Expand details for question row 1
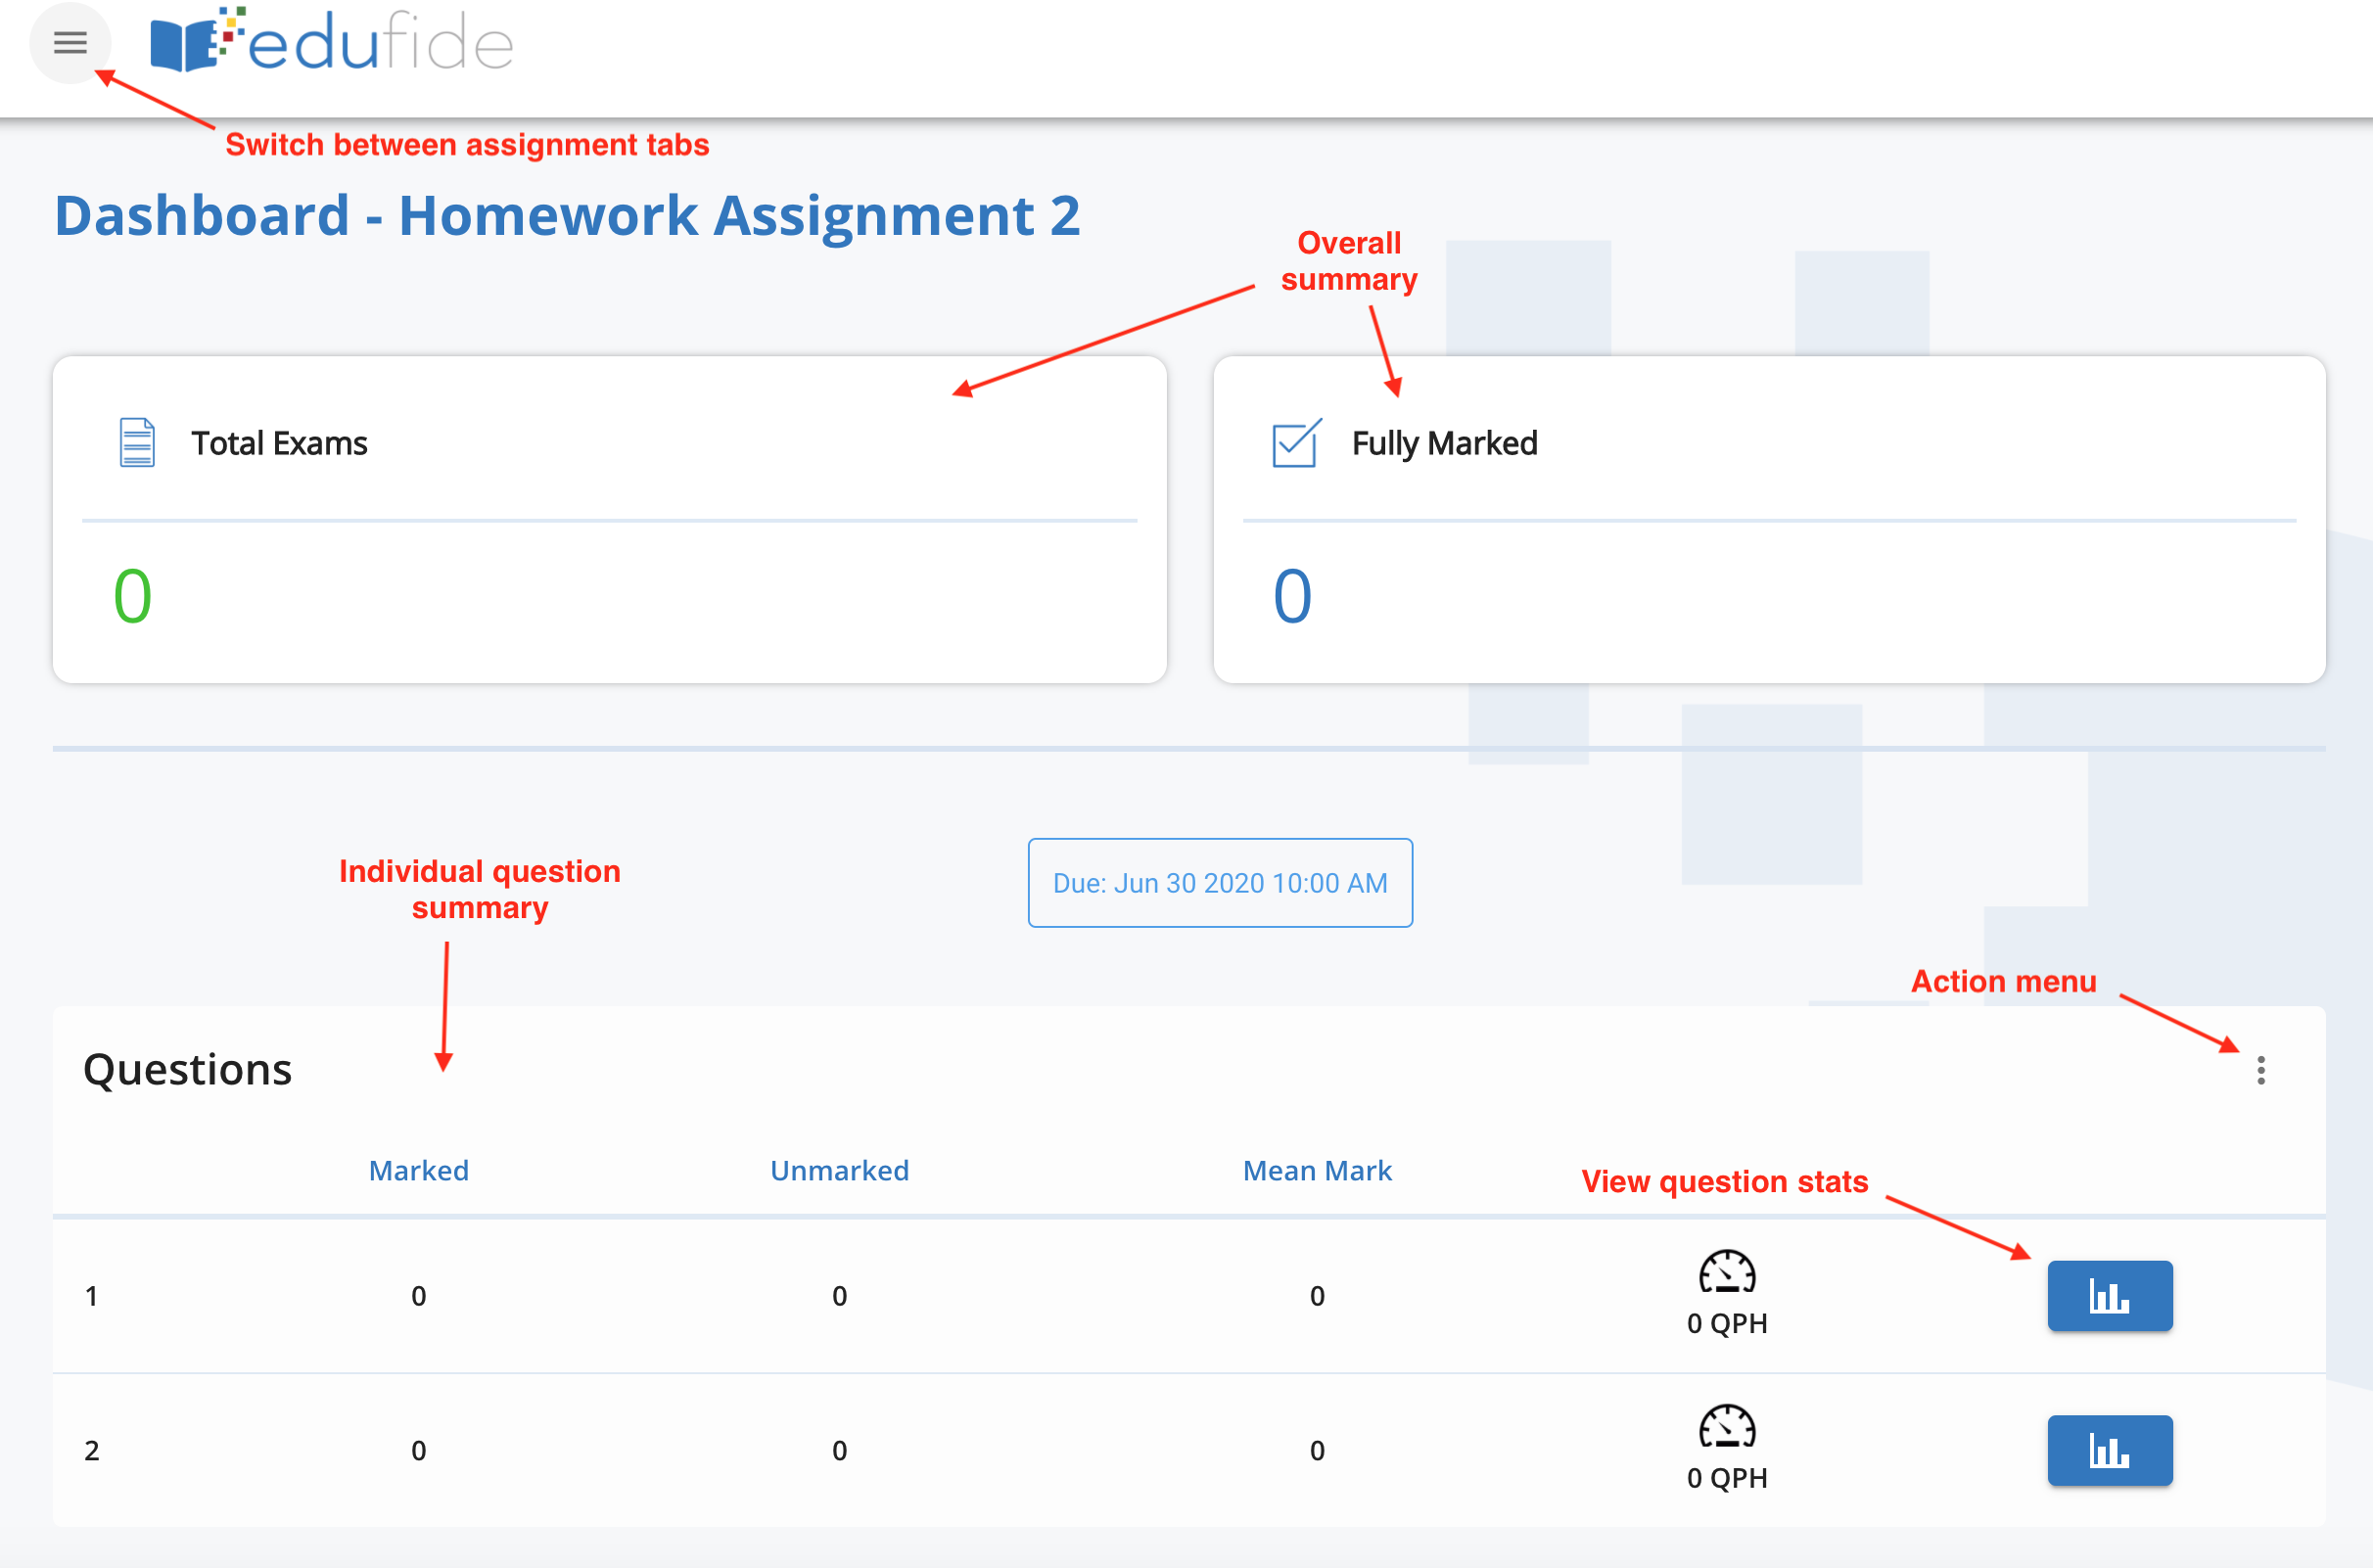This screenshot has height=1568, width=2373. pos(91,1295)
